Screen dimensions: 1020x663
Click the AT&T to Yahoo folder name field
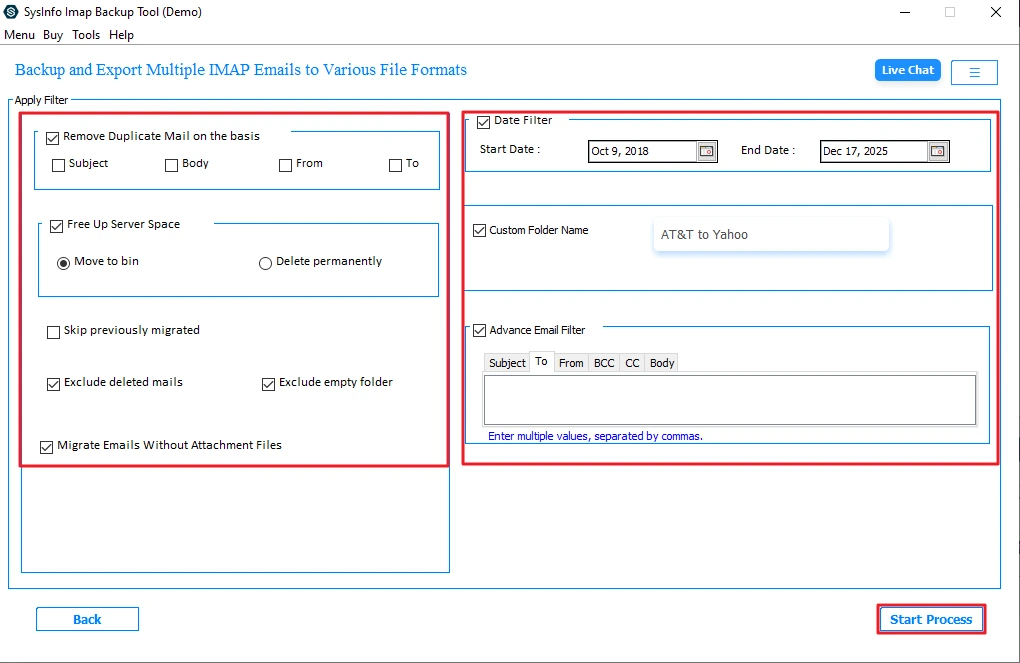[770, 234]
